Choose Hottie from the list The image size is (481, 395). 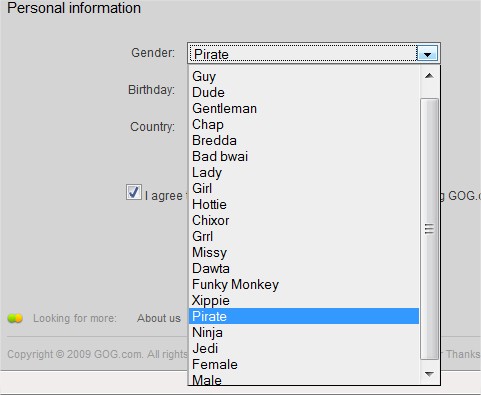[304, 204]
